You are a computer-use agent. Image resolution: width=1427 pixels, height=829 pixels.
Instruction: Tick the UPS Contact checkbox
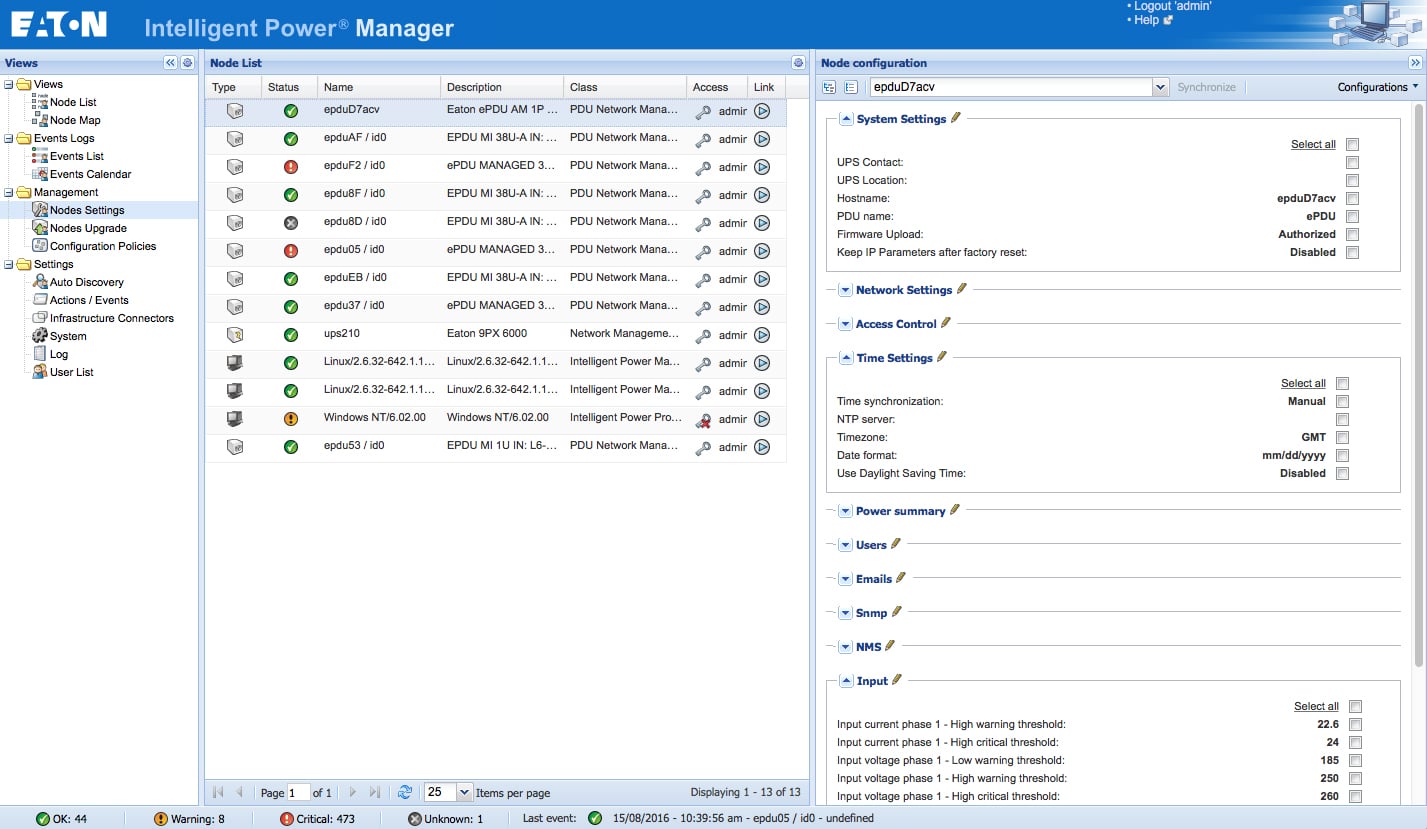click(1352, 162)
